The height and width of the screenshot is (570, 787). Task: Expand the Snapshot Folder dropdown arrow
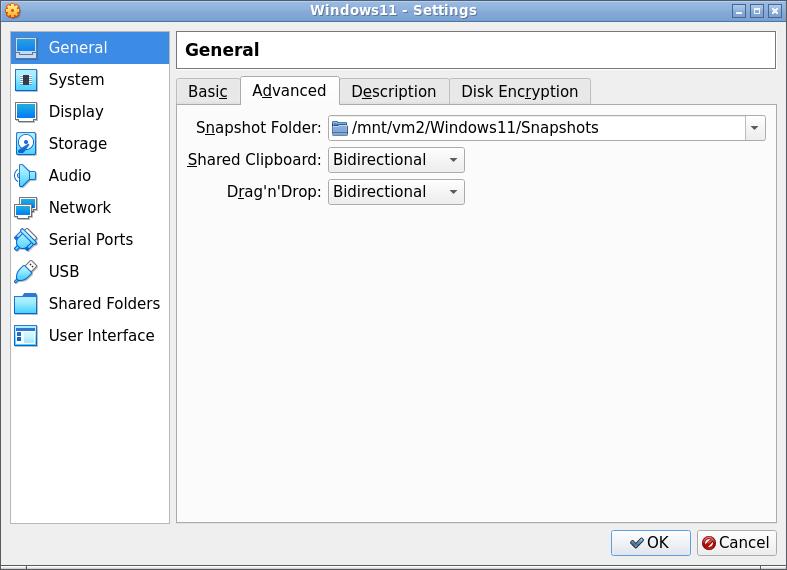click(754, 128)
